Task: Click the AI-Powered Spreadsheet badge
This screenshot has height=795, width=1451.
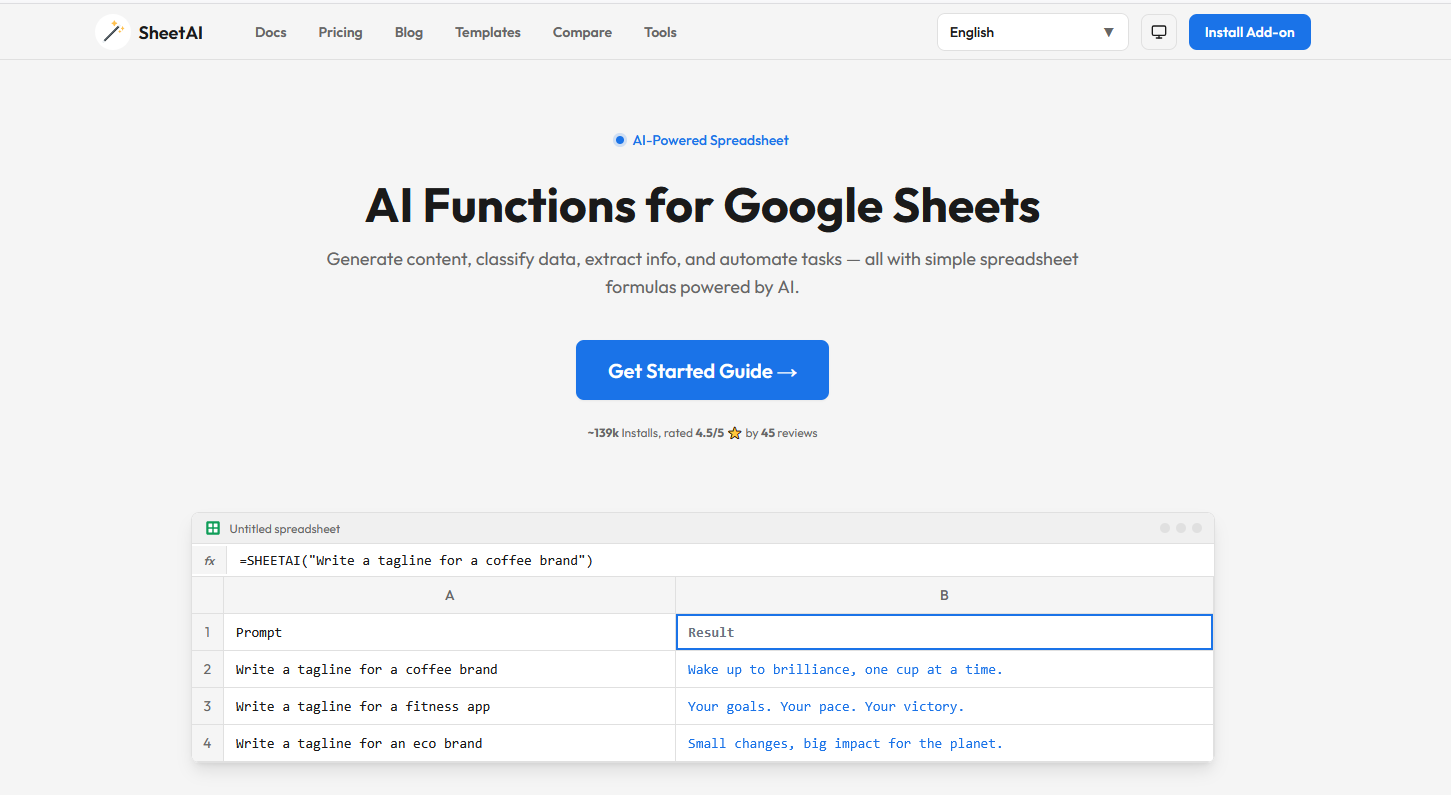Action: click(702, 140)
